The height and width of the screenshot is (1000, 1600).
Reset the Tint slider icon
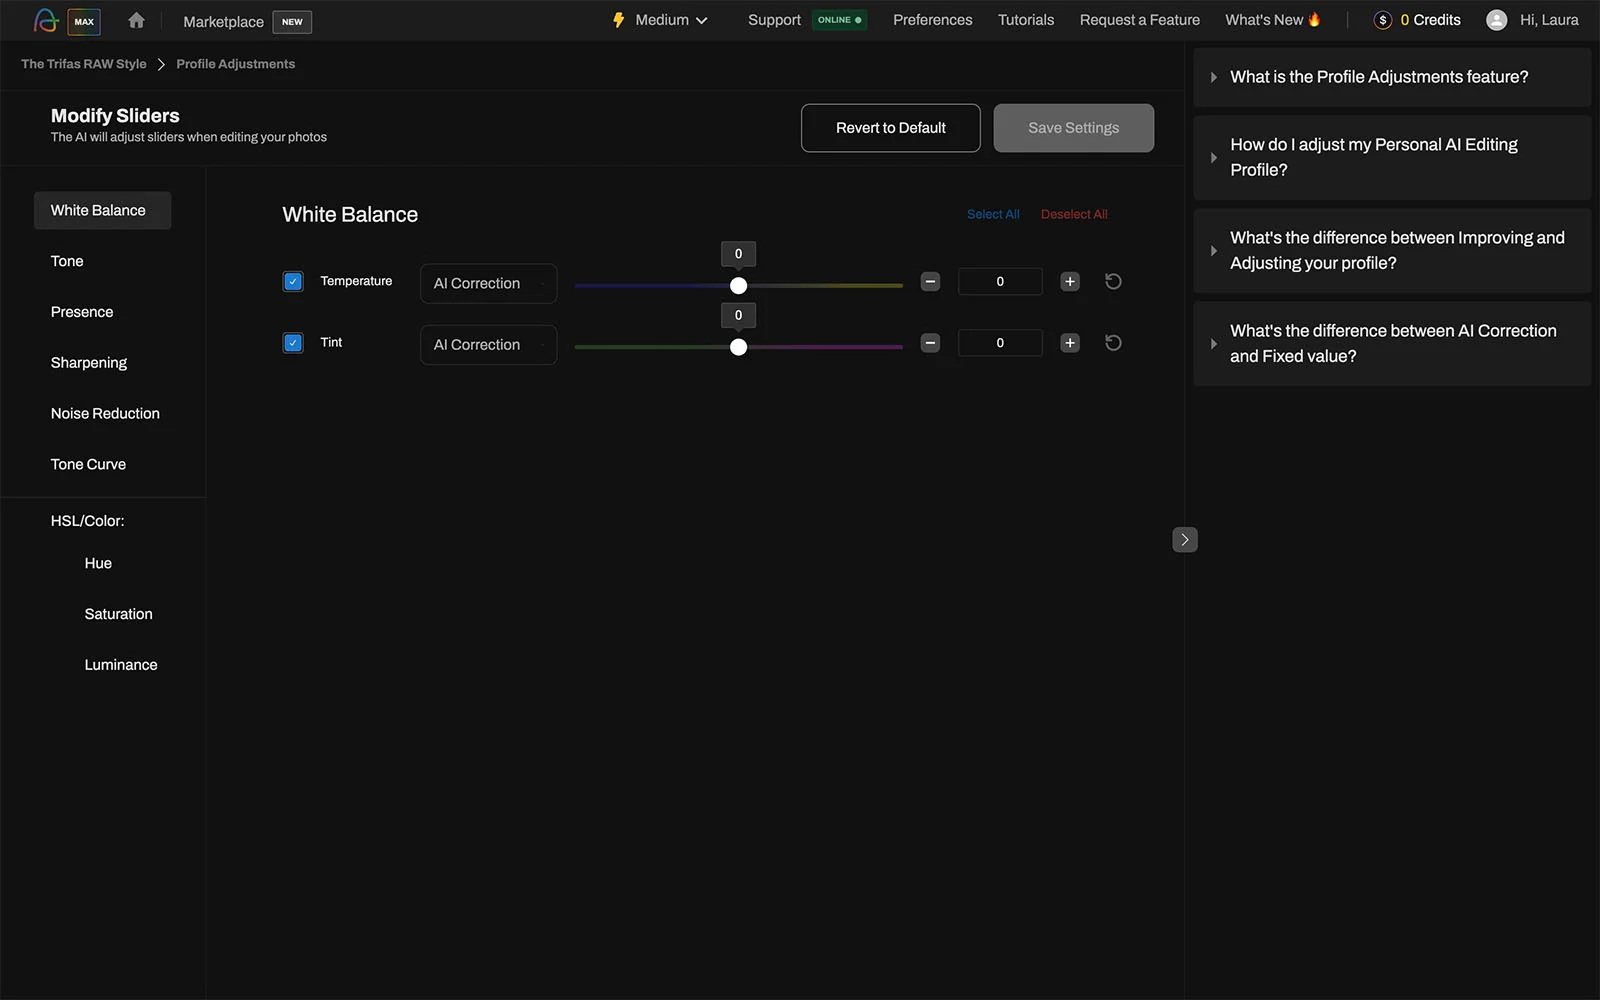(x=1113, y=343)
